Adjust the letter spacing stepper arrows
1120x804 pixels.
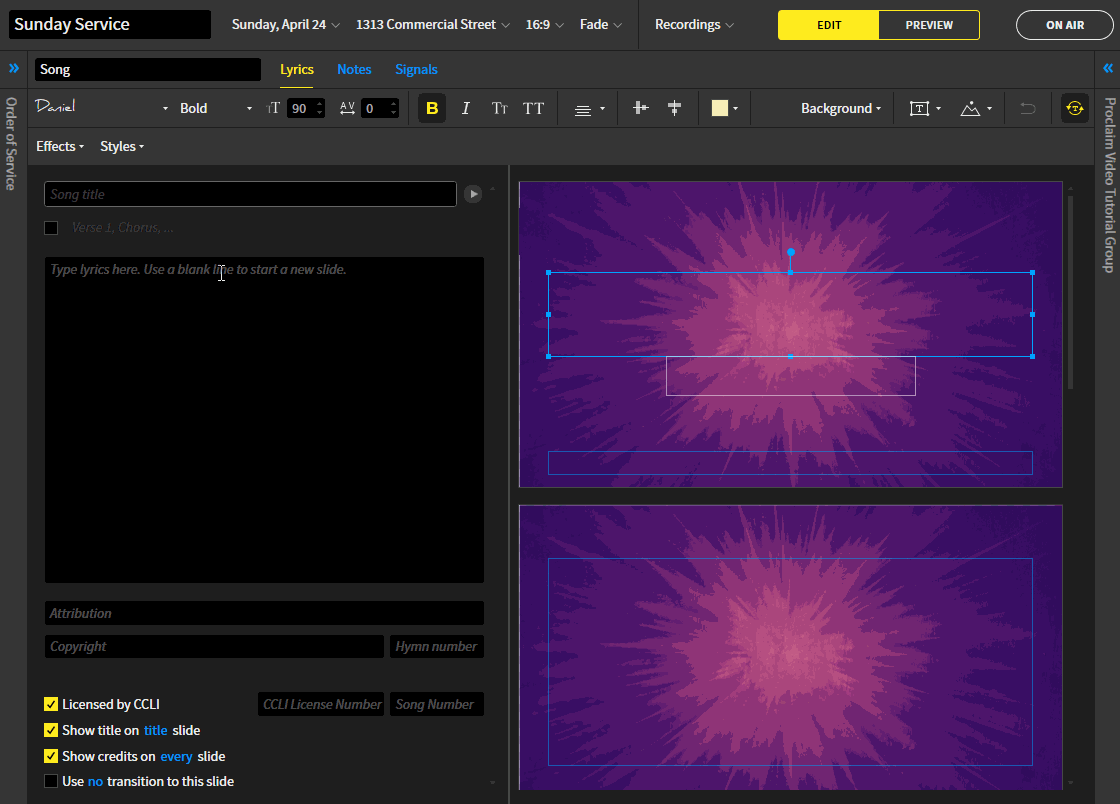pyautogui.click(x=394, y=108)
